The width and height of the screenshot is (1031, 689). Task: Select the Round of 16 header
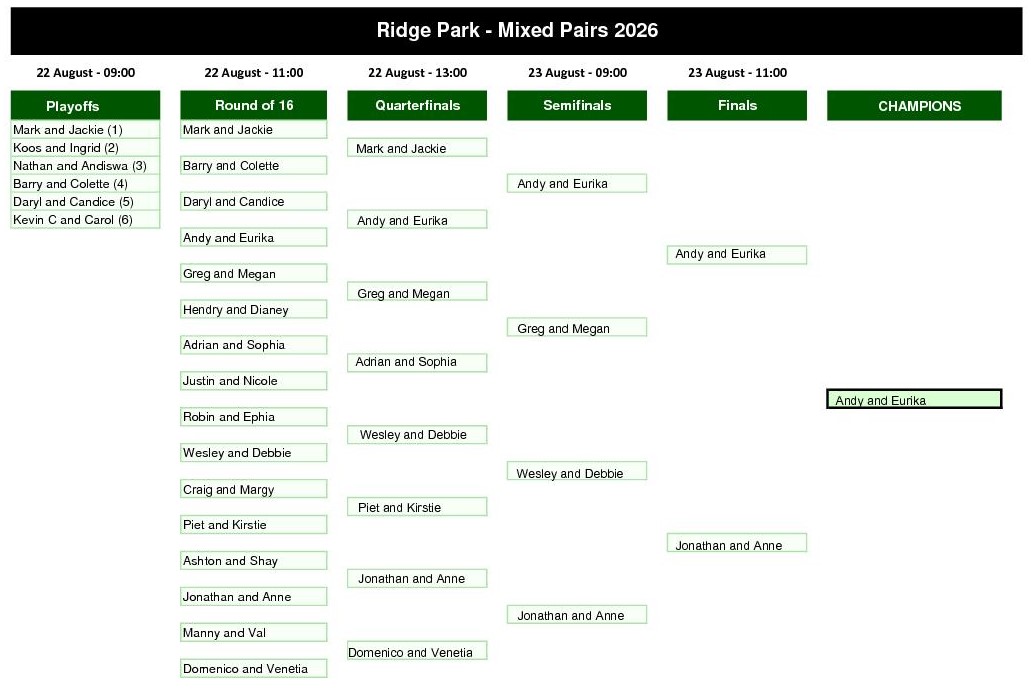pyautogui.click(x=253, y=105)
